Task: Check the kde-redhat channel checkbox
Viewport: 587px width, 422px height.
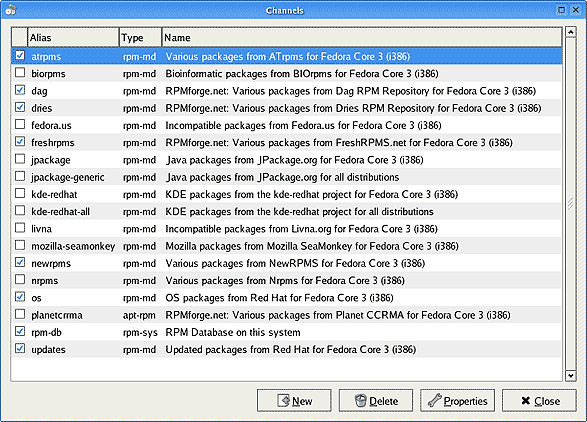Action: pos(20,194)
